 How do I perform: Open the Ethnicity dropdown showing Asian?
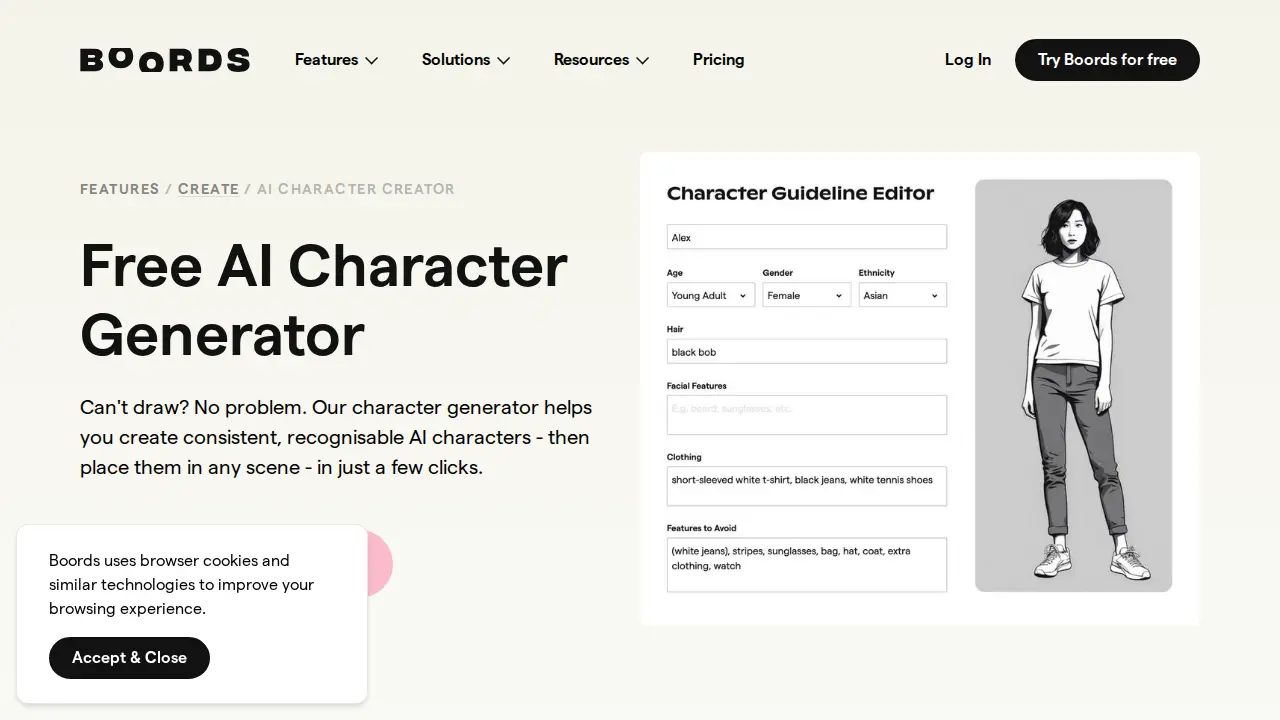902,296
